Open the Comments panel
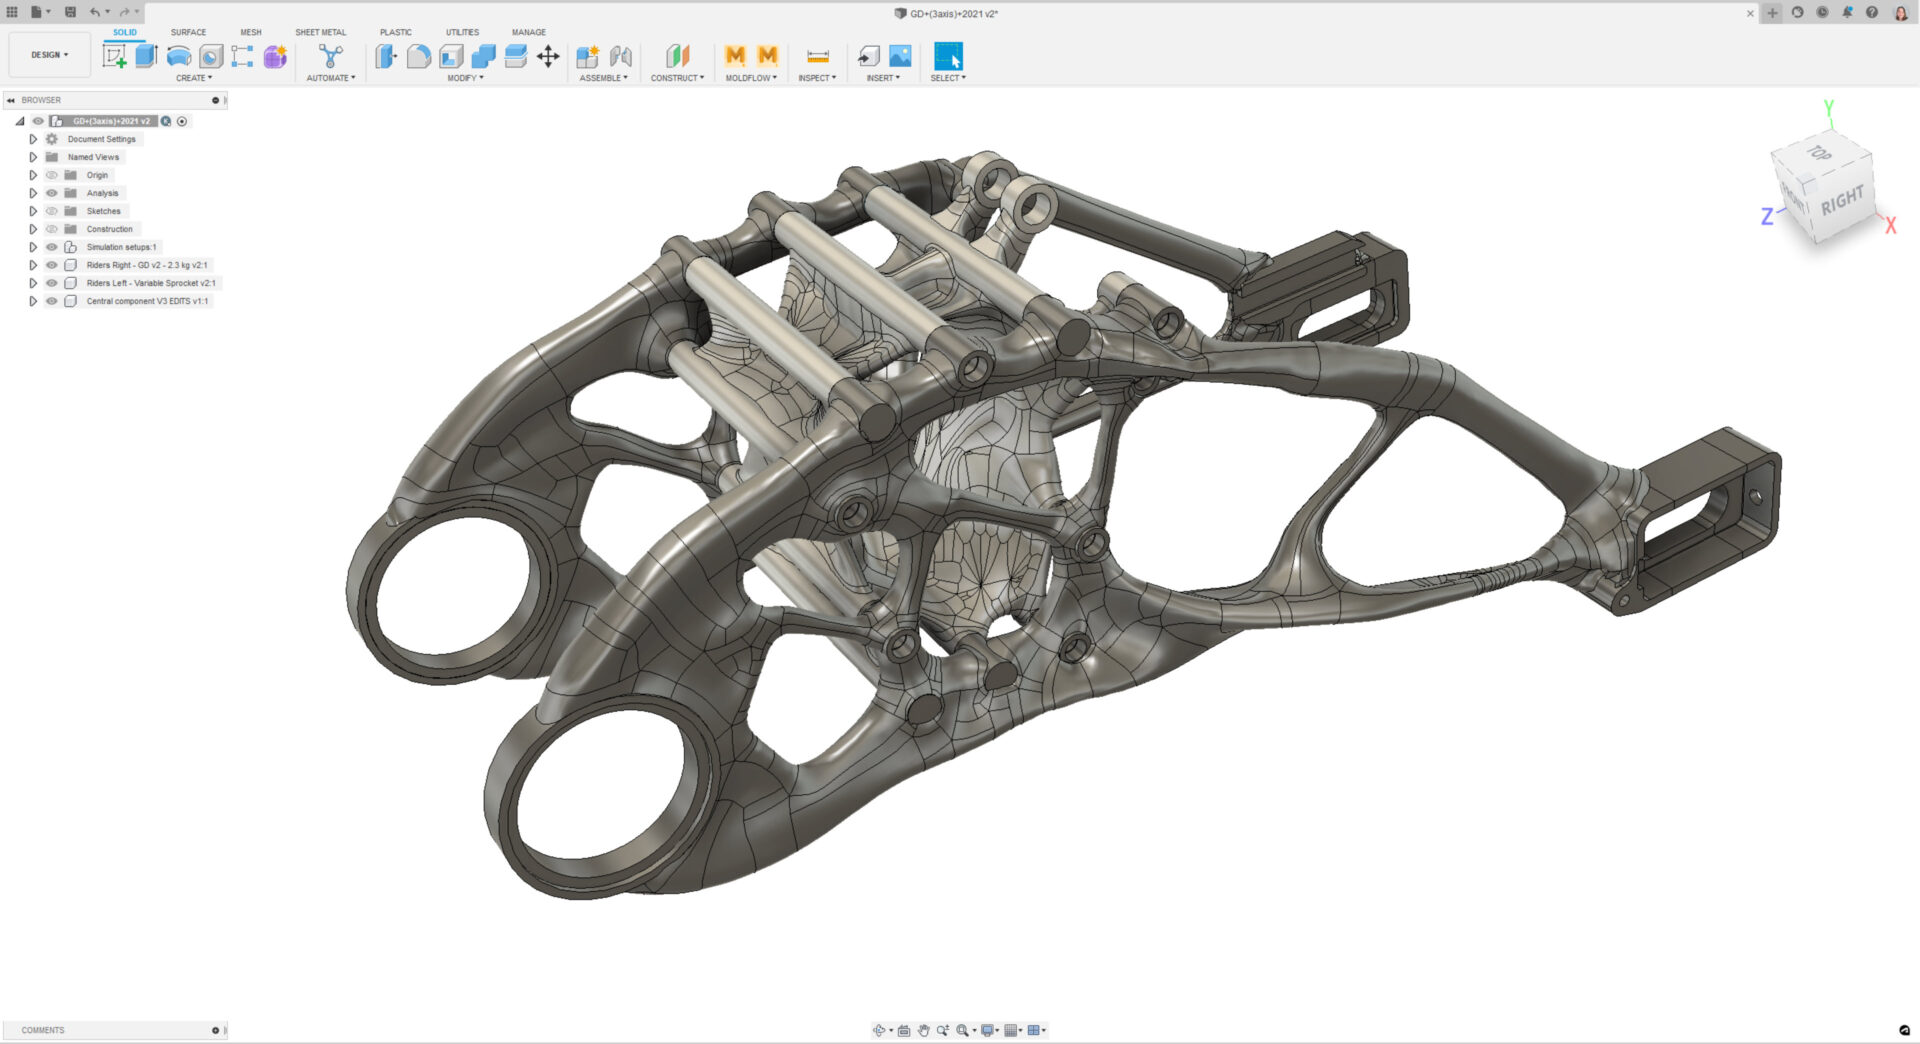This screenshot has width=1920, height=1044. coord(44,1030)
